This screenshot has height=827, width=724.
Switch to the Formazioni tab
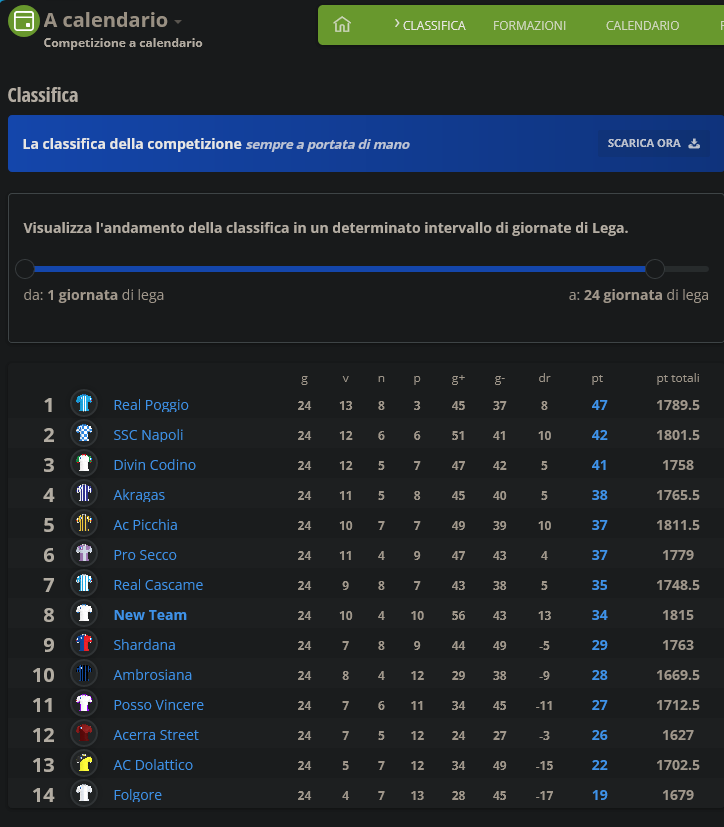529,25
